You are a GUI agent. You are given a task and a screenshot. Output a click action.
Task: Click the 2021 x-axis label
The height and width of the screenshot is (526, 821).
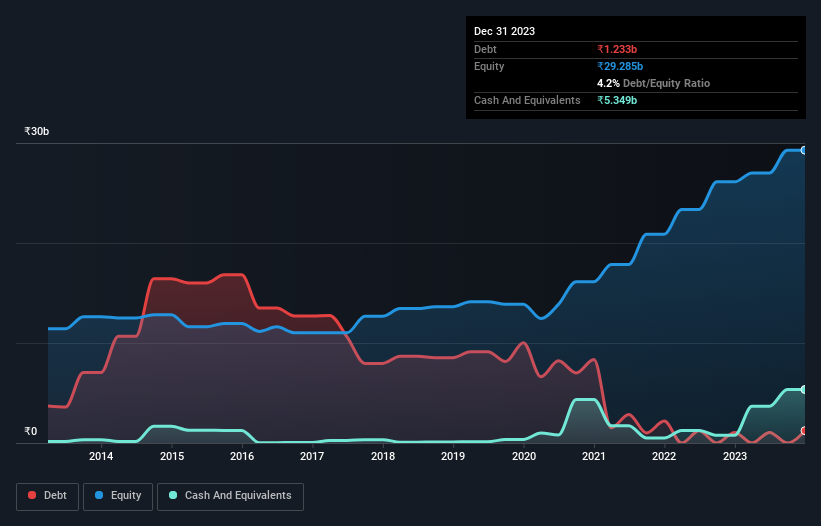(594, 456)
